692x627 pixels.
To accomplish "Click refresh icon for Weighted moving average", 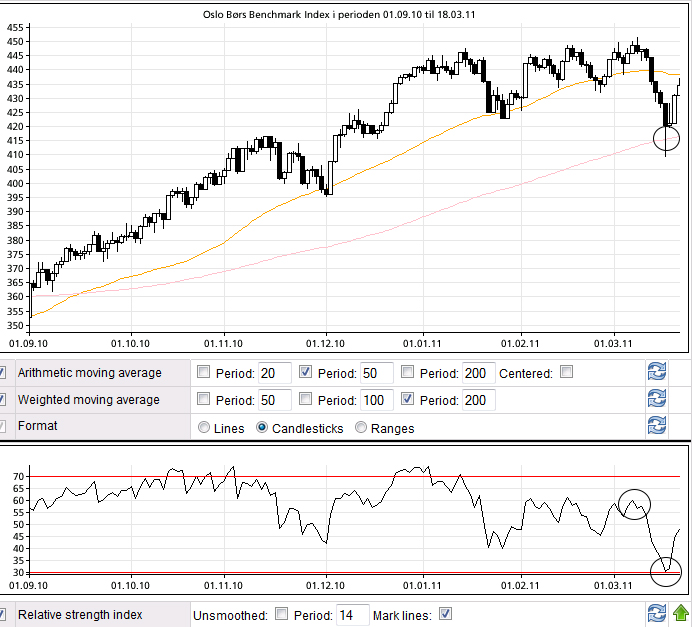I will click(x=657, y=400).
